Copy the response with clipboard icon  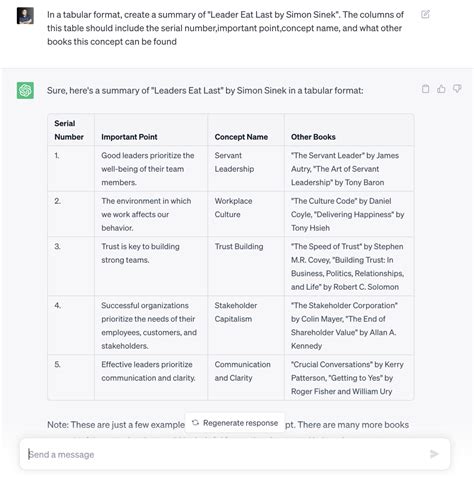pyautogui.click(x=425, y=89)
